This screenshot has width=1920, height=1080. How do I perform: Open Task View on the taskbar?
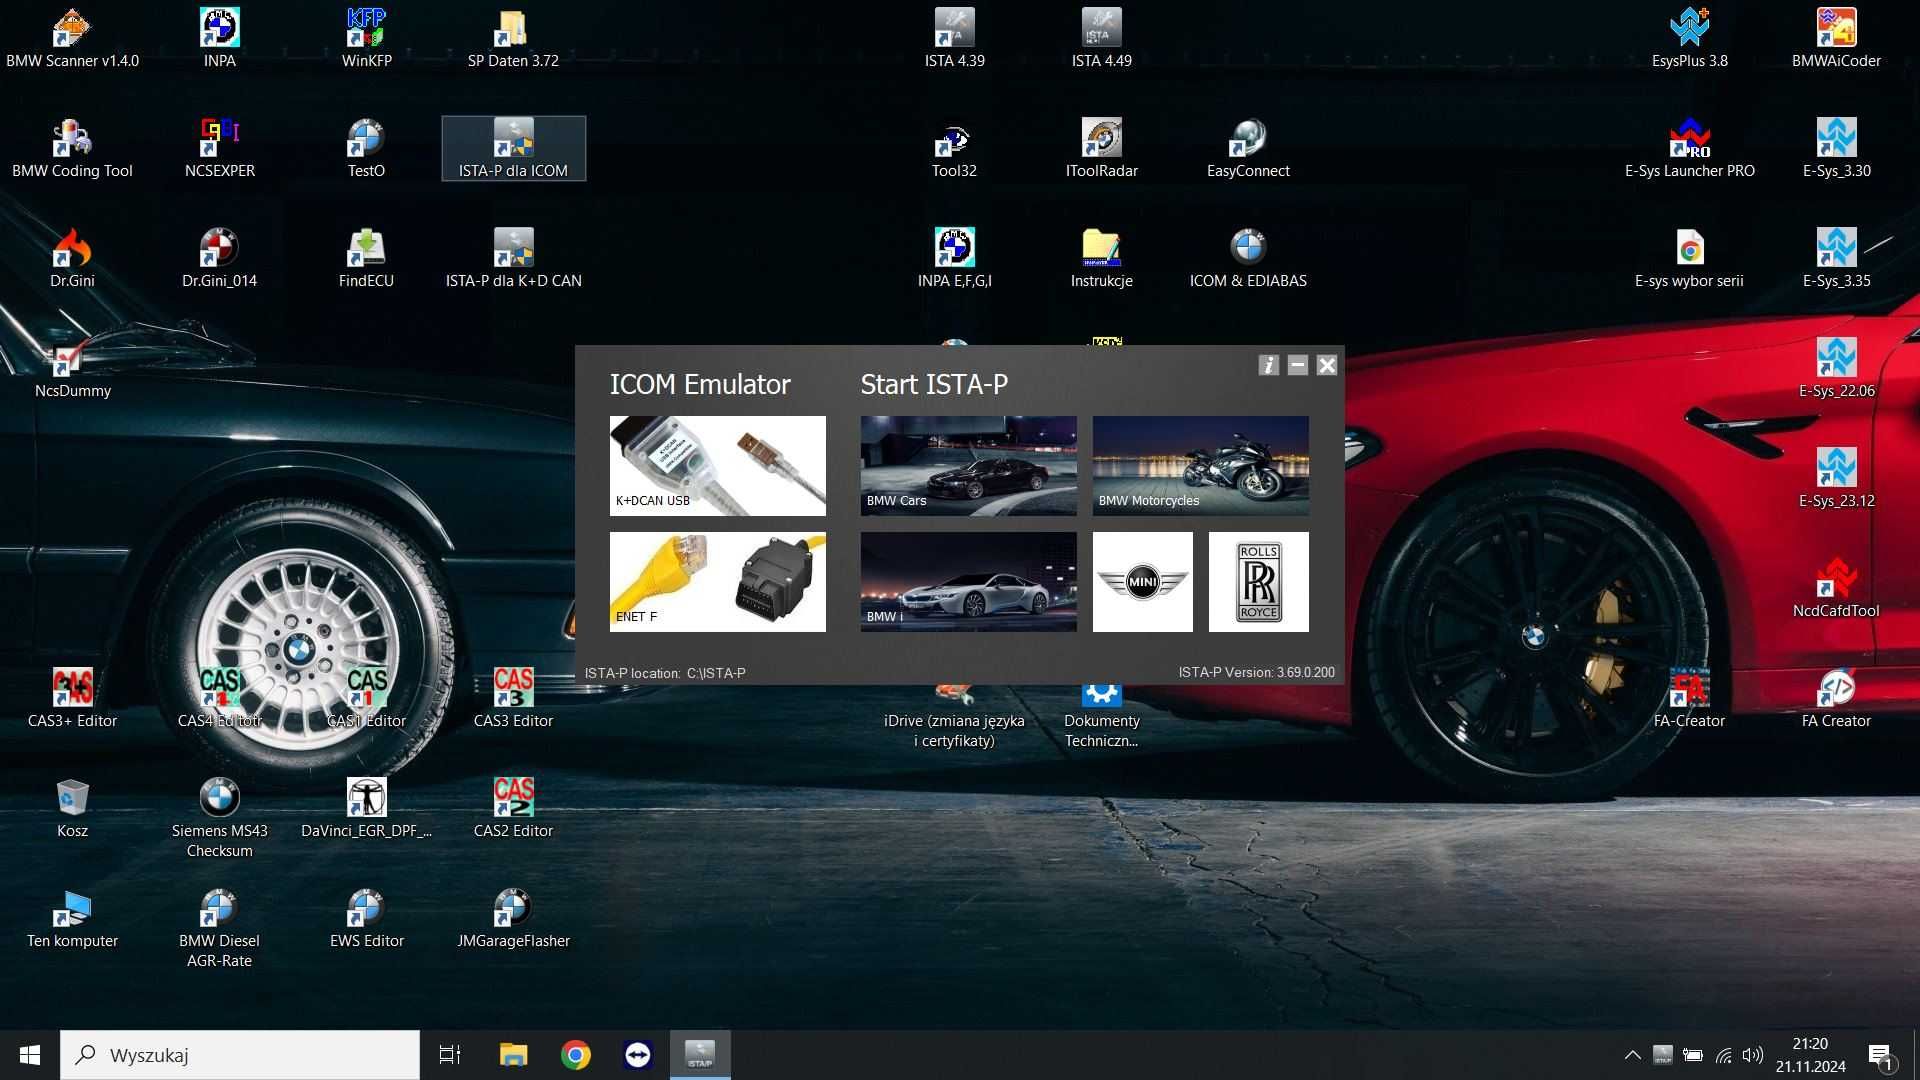[x=450, y=1055]
